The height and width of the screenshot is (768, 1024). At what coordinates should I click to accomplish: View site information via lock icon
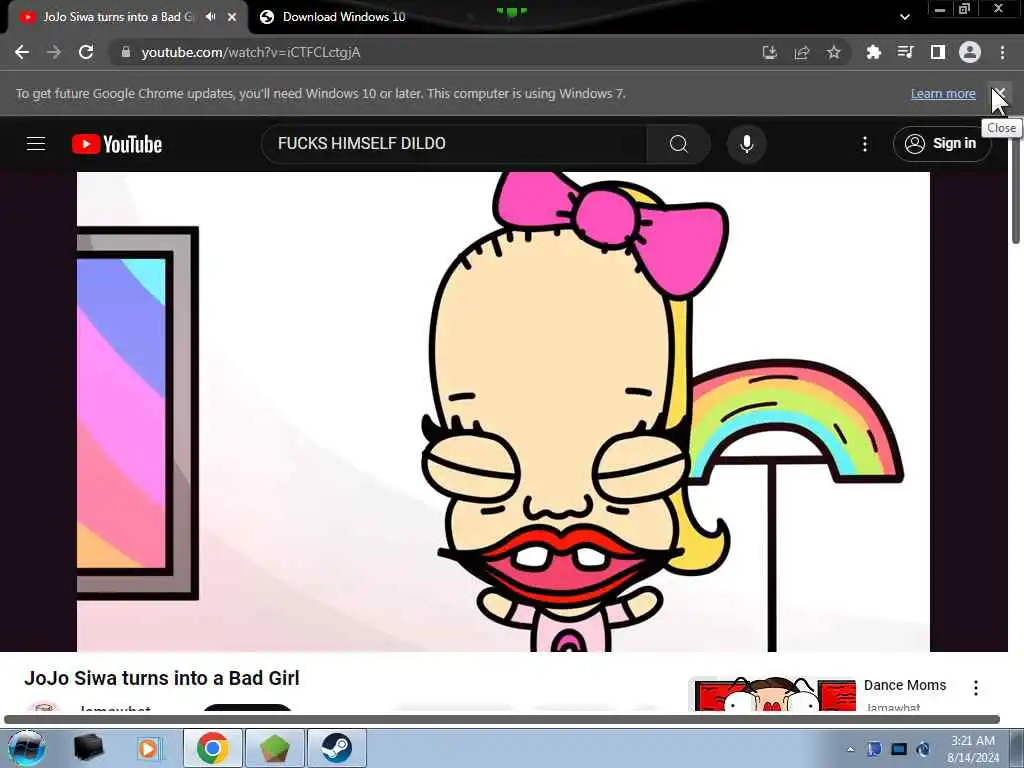click(126, 52)
